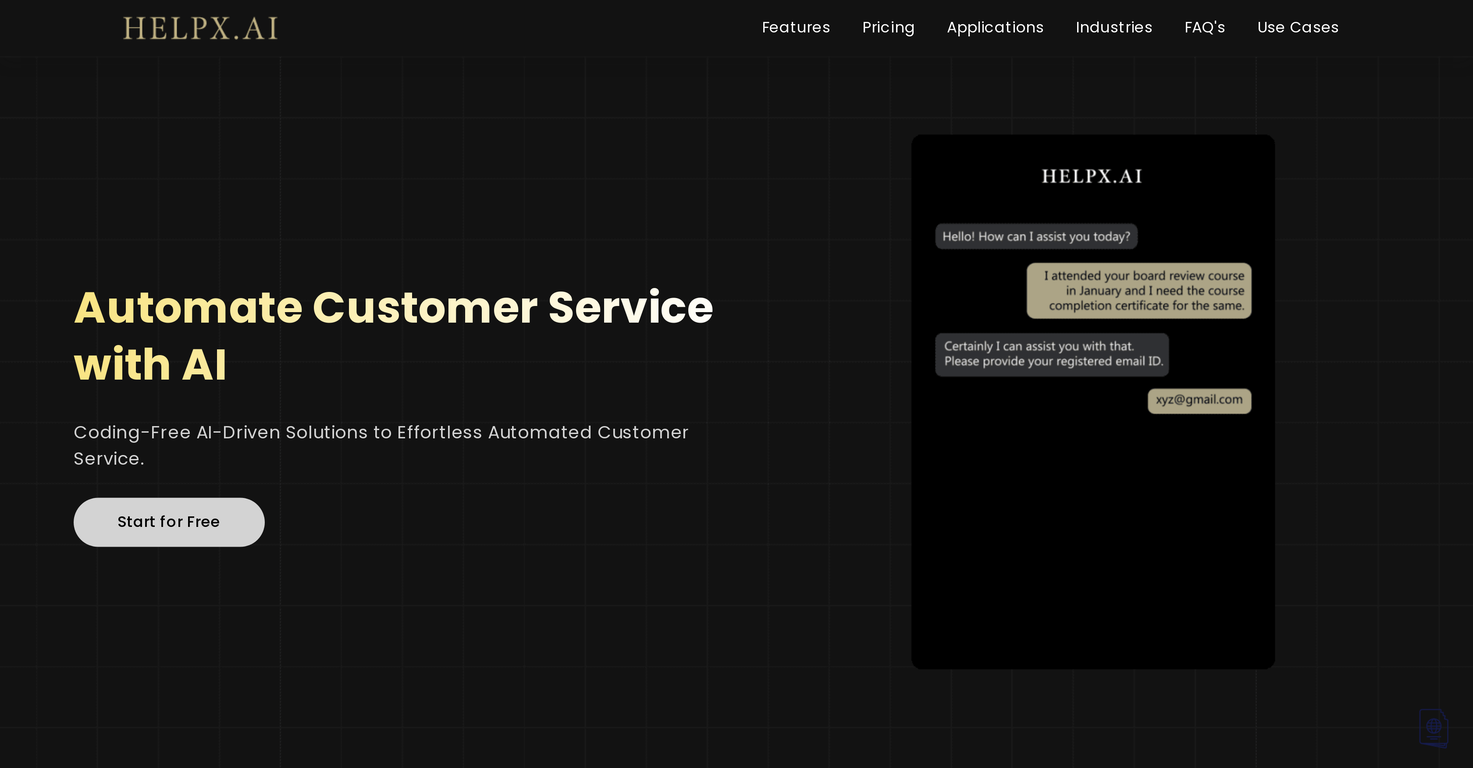1473x768 pixels.
Task: Click the 'with AI' headline line
Action: click(x=150, y=365)
